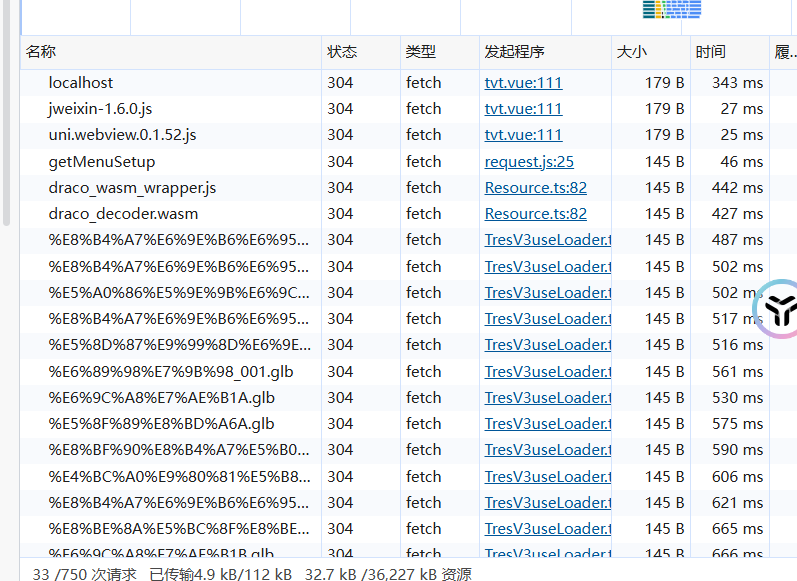Sort by the 发起程序 column header
This screenshot has width=797, height=581.
tap(514, 52)
